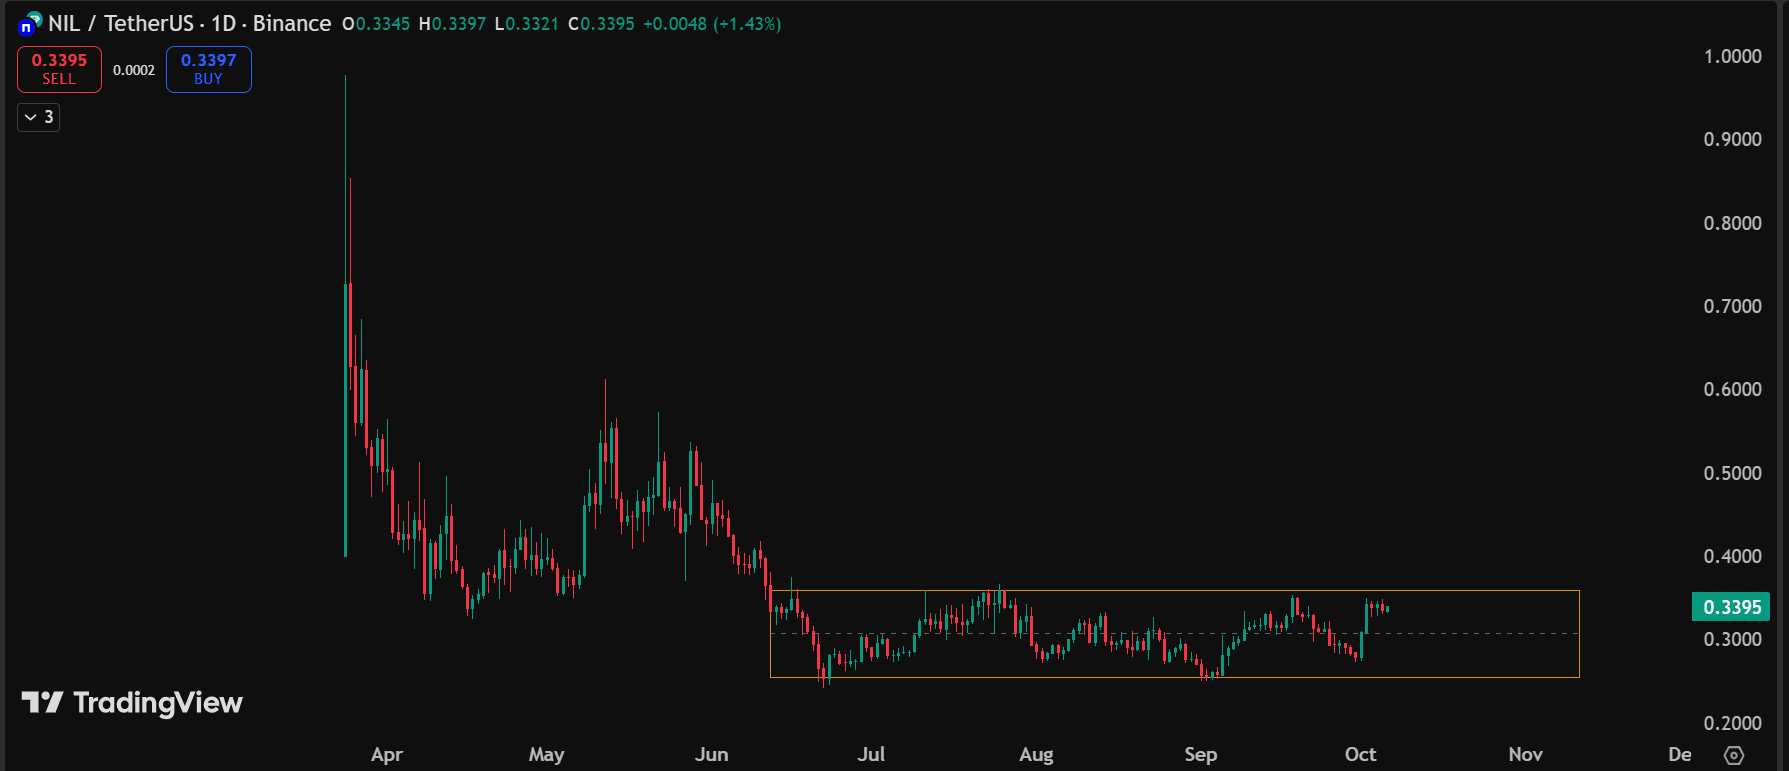Click the close value C0.3395
The image size is (1789, 771).
tap(601, 24)
